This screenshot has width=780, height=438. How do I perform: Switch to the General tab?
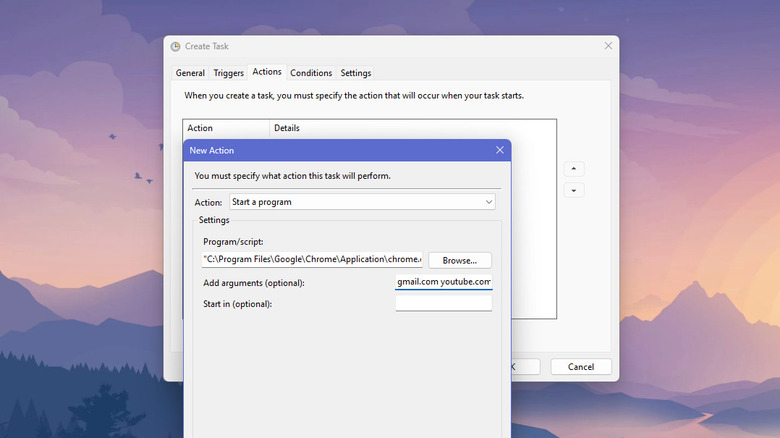coord(190,73)
